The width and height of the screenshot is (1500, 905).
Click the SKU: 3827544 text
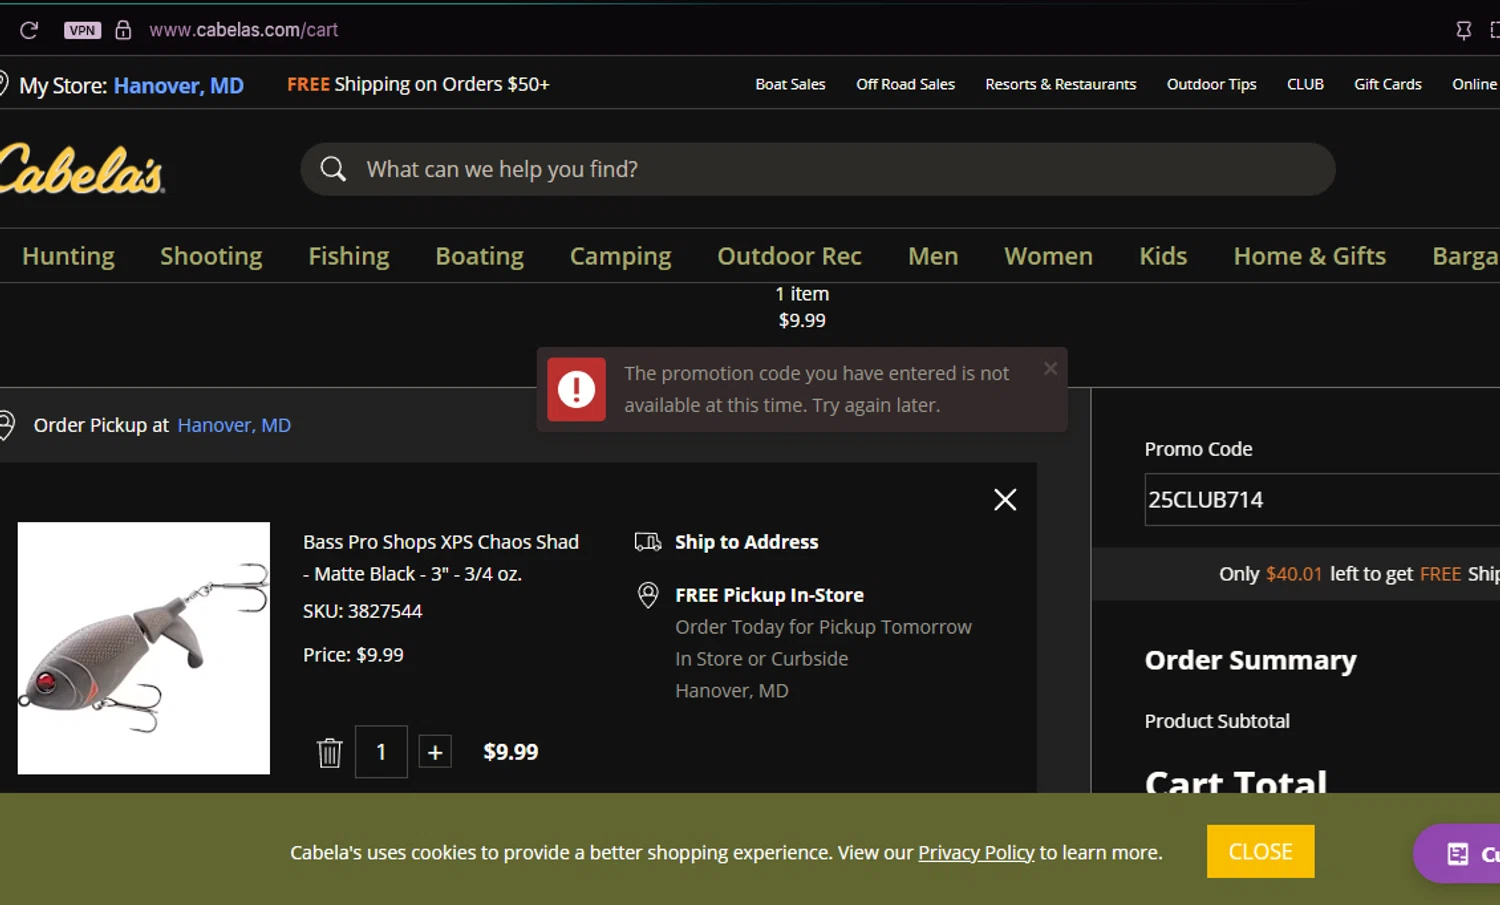pos(362,611)
